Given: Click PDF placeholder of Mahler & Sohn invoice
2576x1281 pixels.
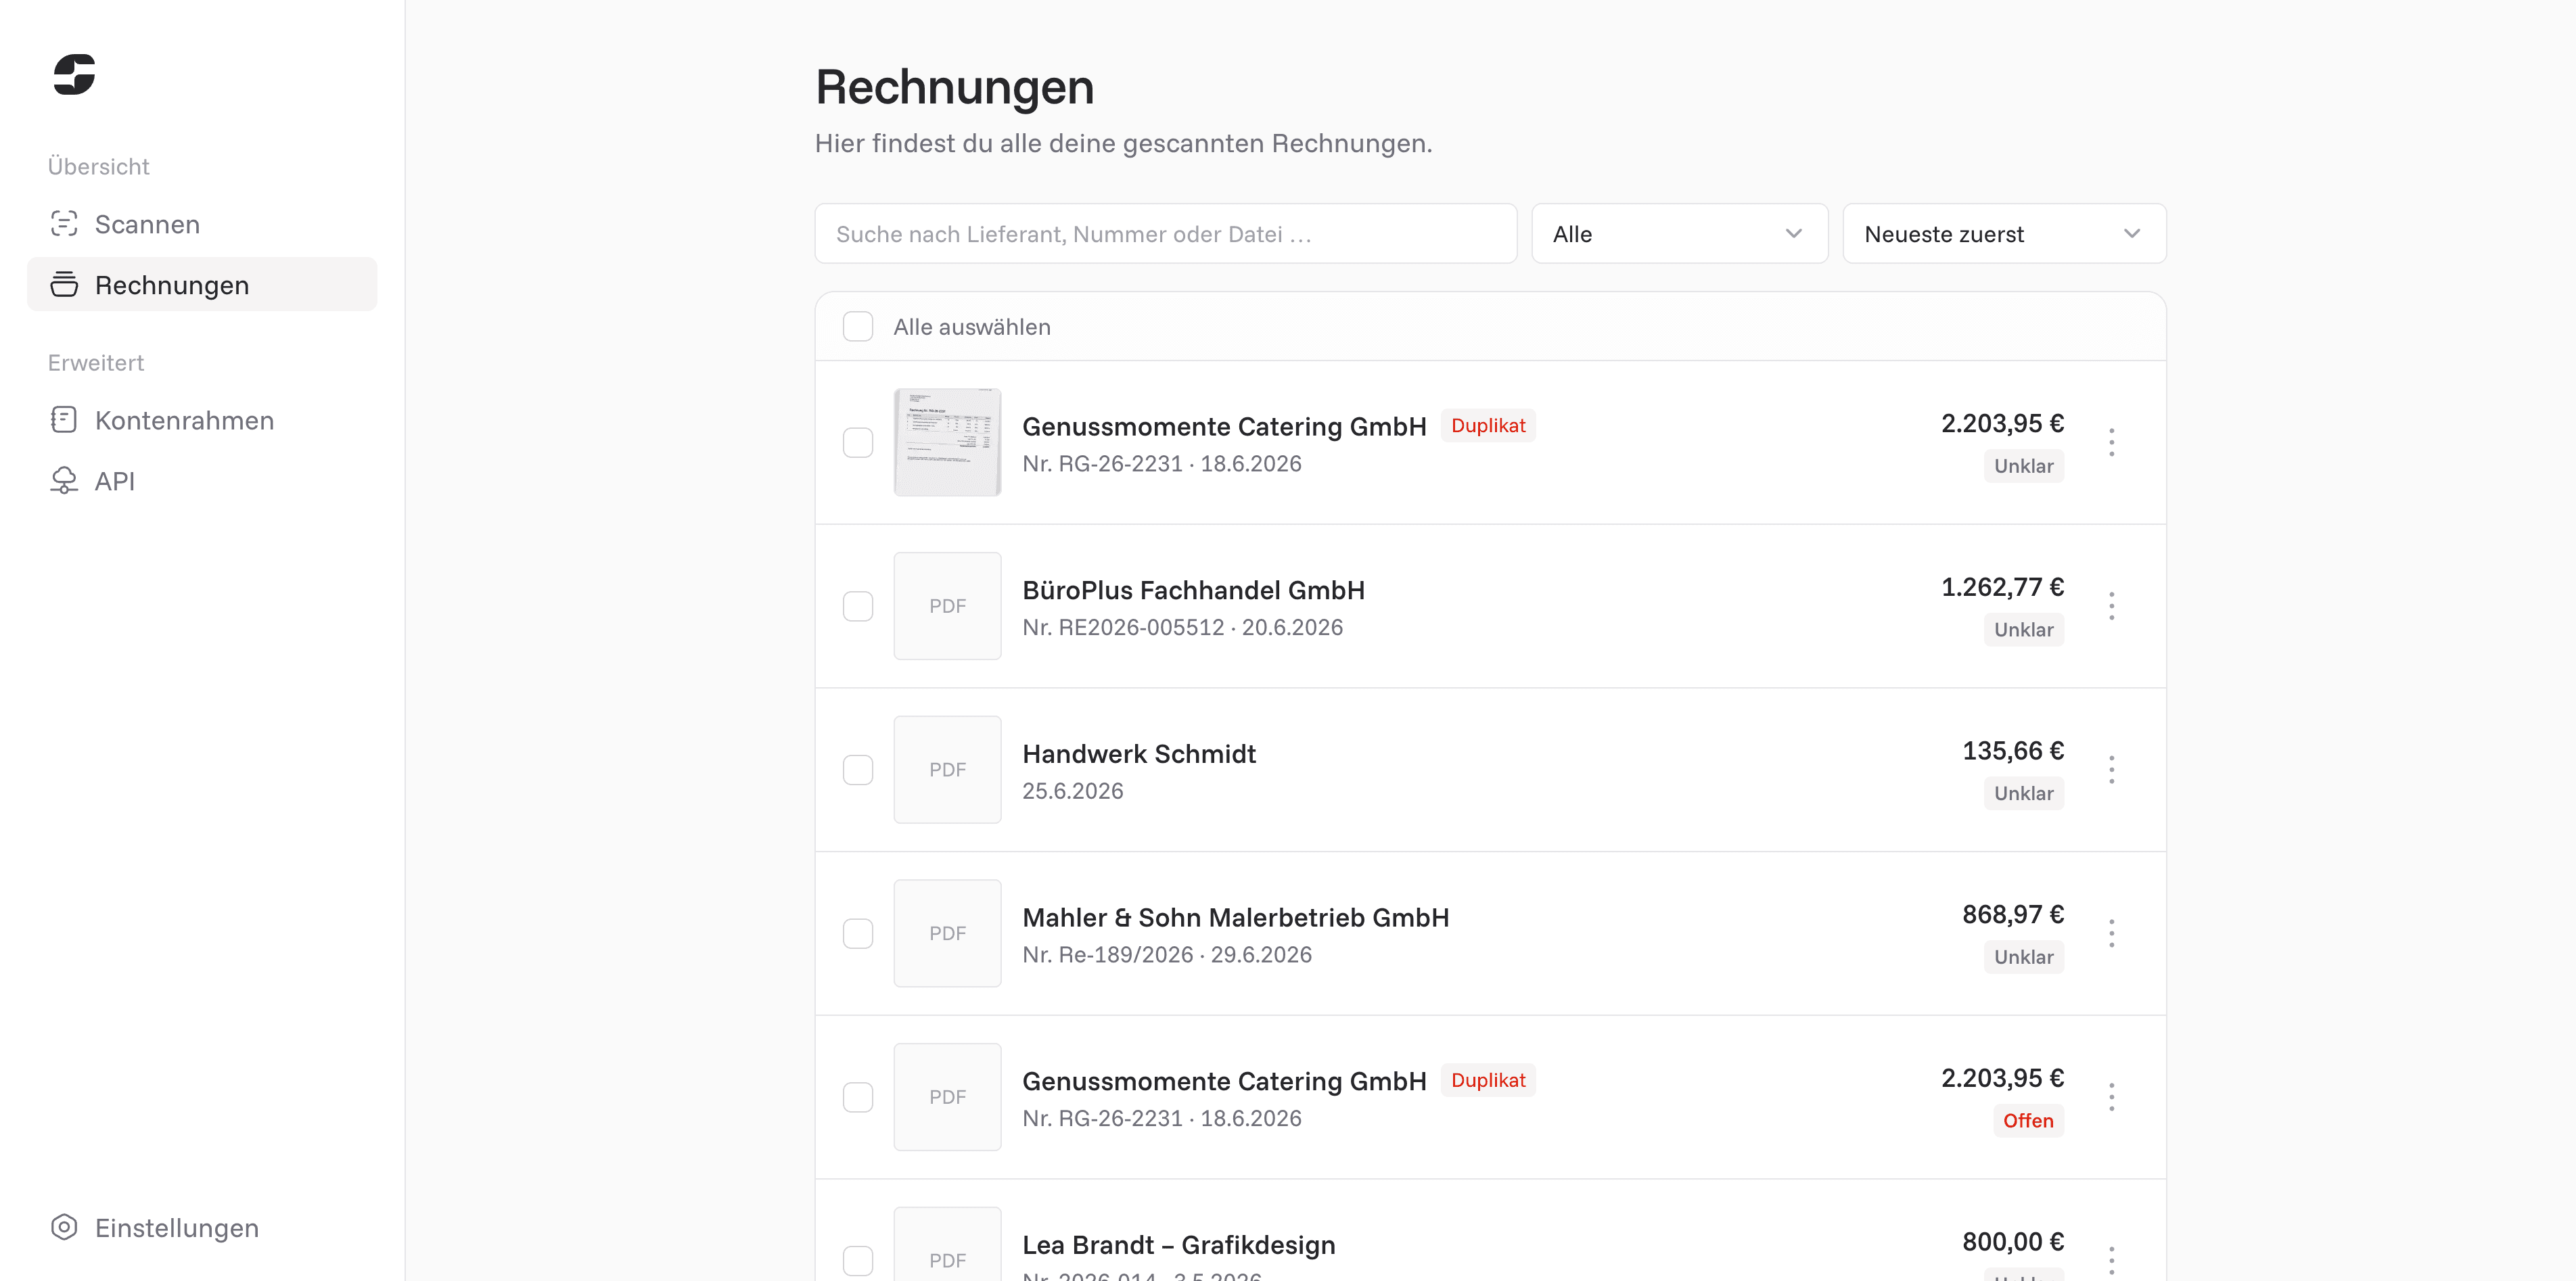Looking at the screenshot, I should (x=947, y=934).
